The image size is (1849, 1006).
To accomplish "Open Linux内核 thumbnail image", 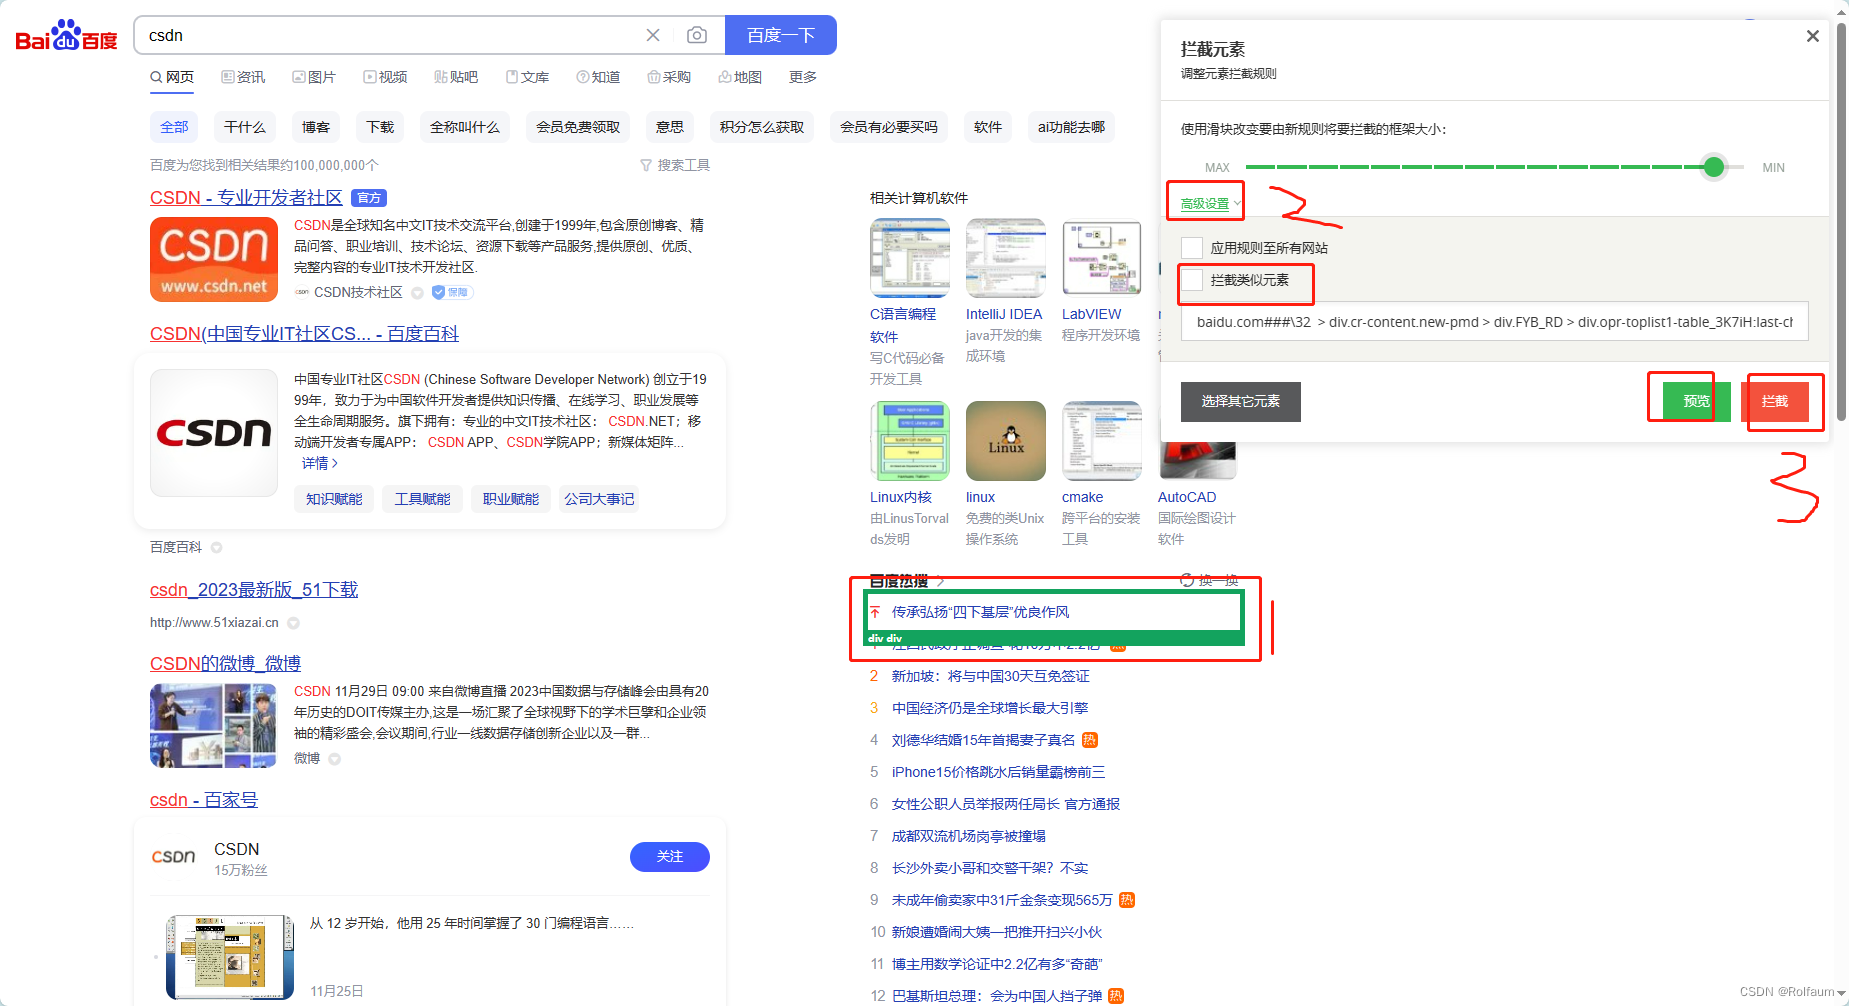I will [x=910, y=441].
